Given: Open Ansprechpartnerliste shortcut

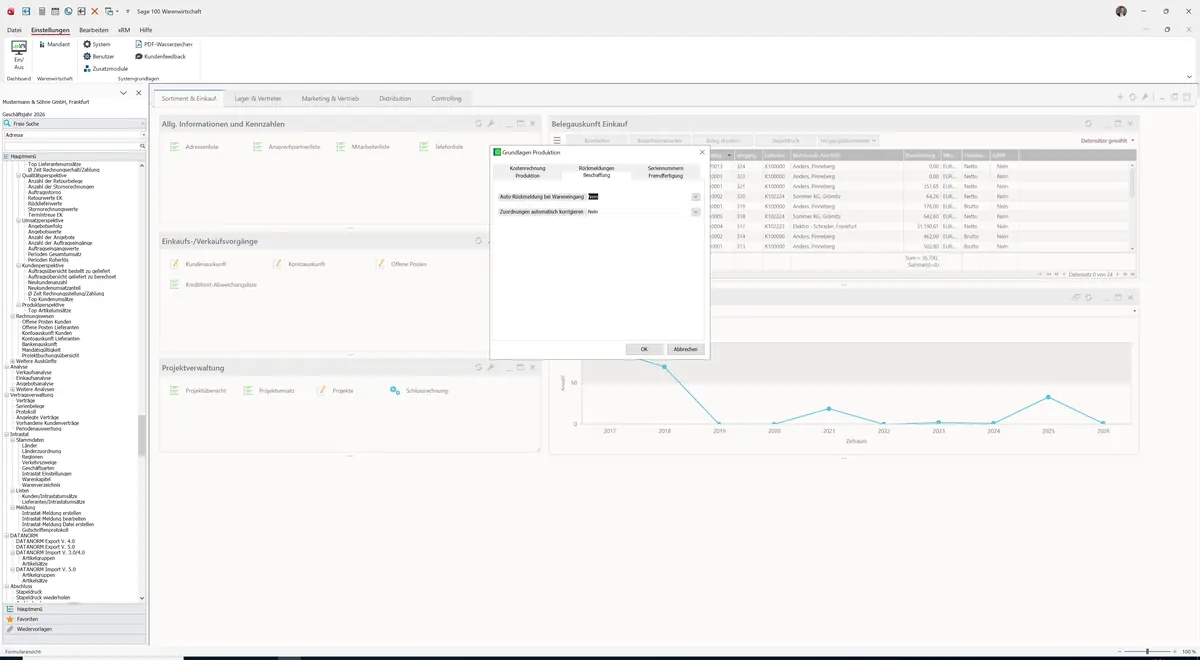Looking at the screenshot, I should pyautogui.click(x=287, y=147).
